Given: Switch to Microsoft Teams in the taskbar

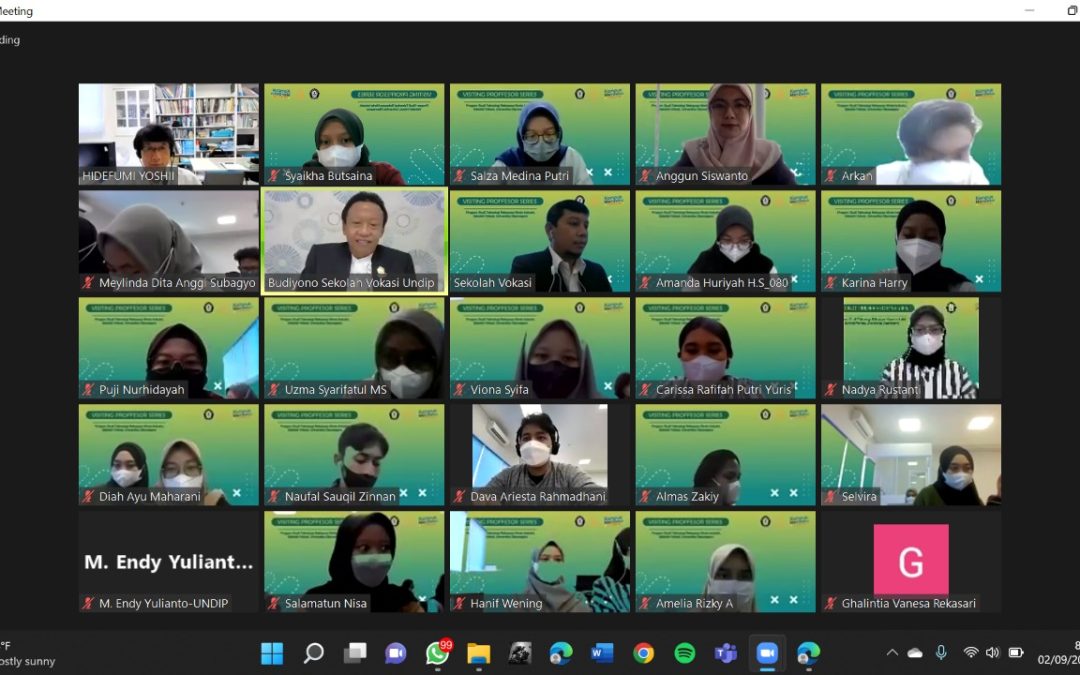Looking at the screenshot, I should point(726,653).
